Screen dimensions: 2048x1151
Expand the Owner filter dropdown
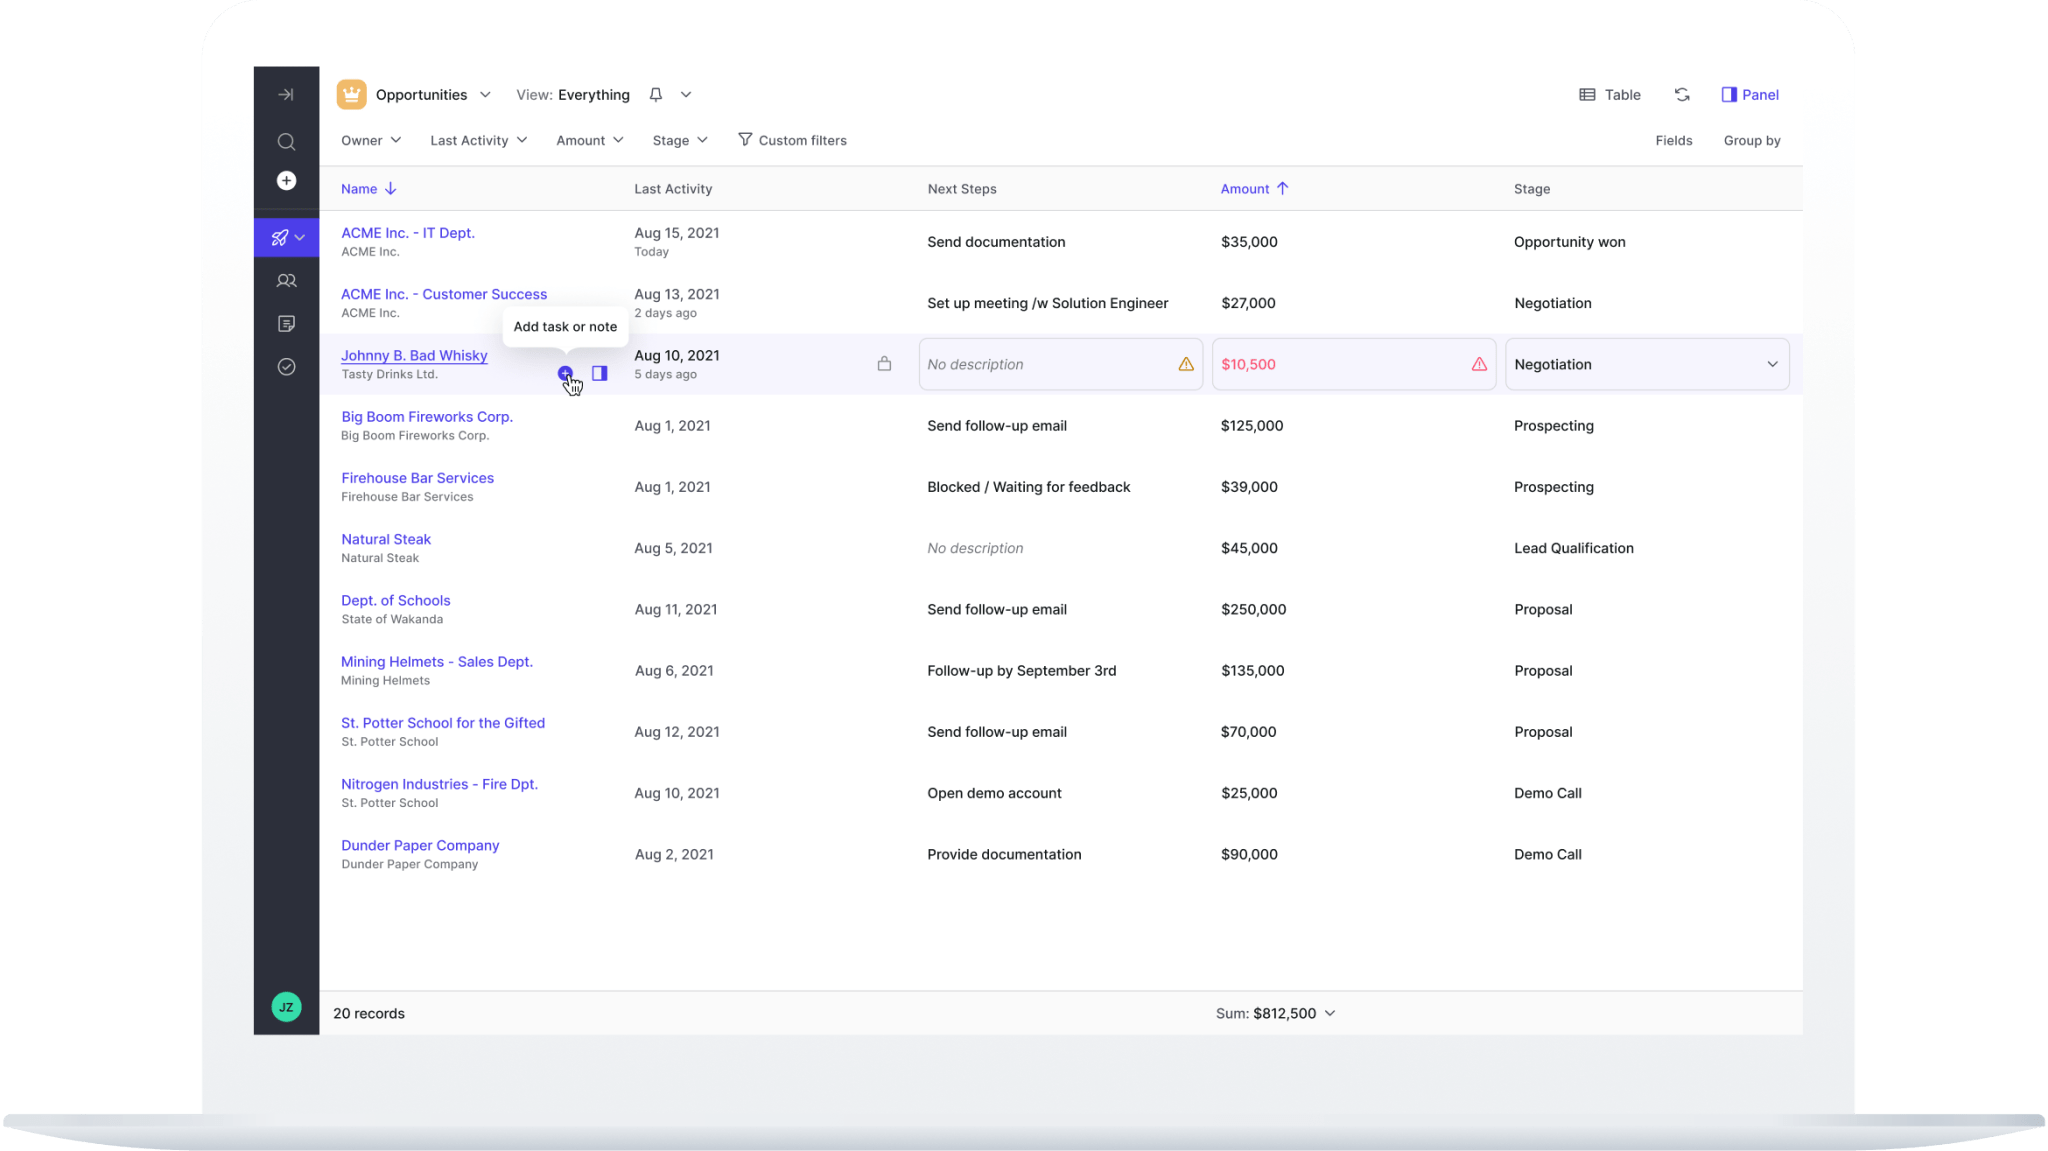click(x=370, y=140)
